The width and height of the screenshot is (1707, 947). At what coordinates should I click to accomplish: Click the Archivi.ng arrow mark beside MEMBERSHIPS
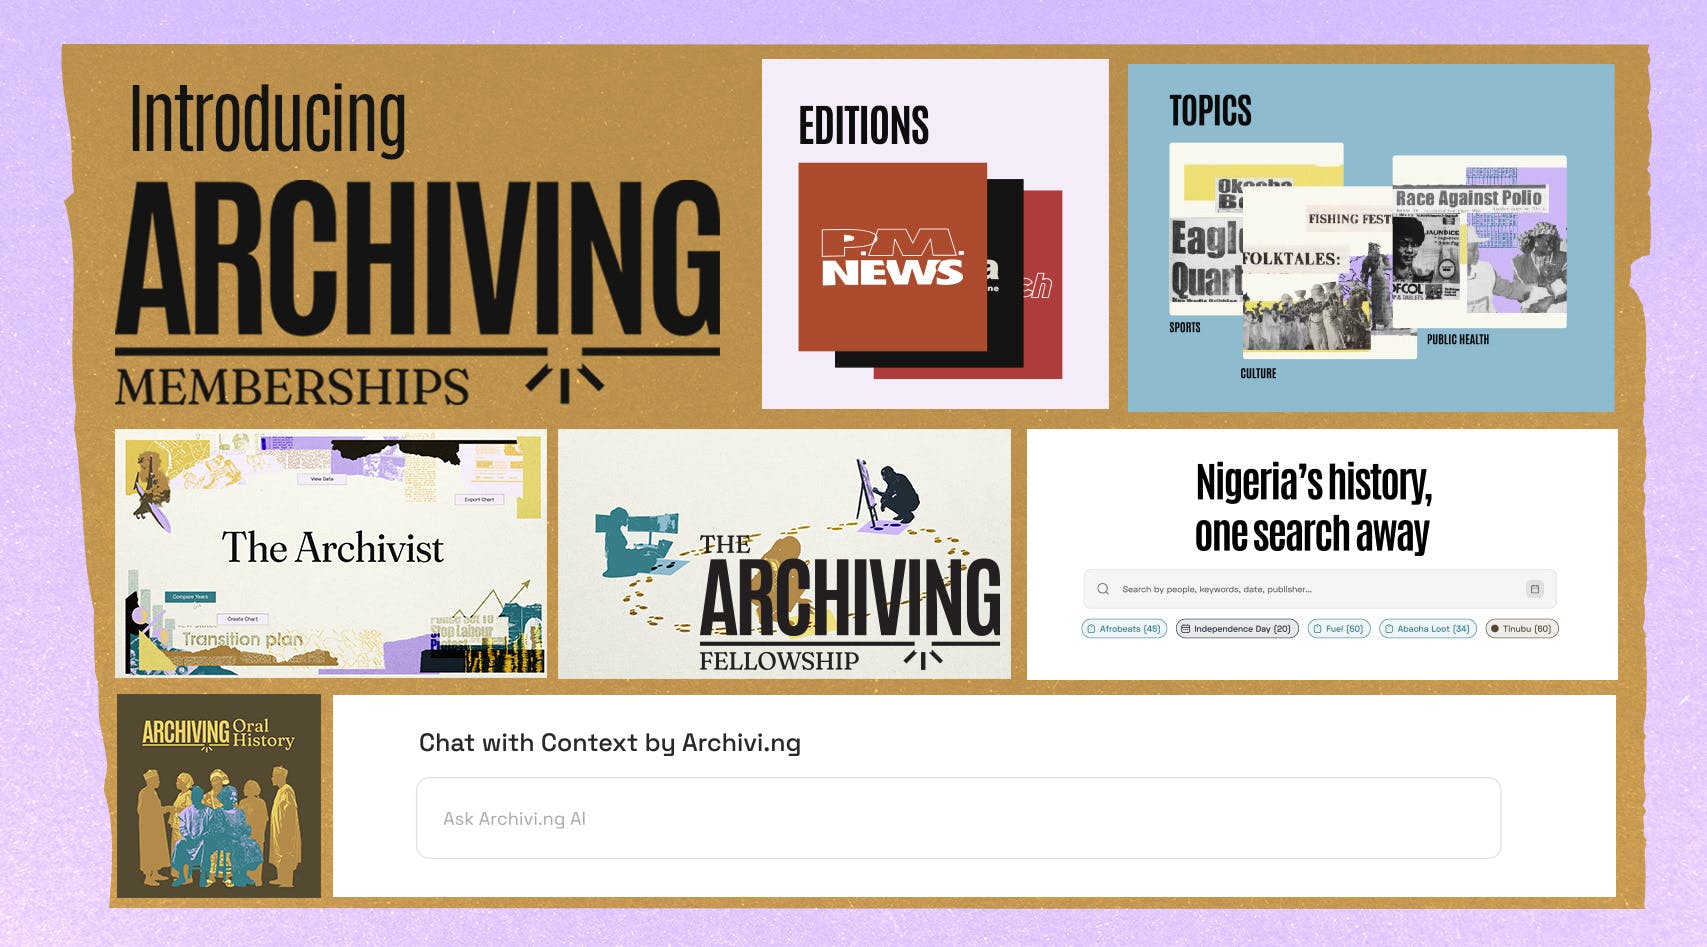click(x=566, y=377)
